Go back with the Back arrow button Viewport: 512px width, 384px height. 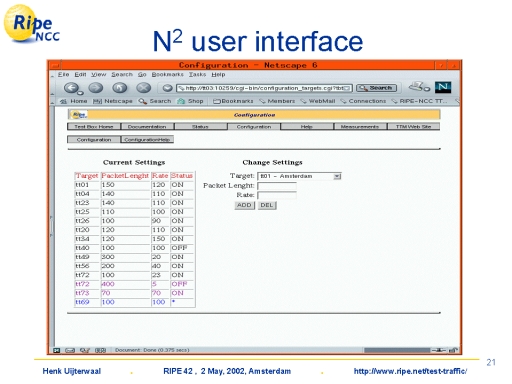[x=71, y=88]
